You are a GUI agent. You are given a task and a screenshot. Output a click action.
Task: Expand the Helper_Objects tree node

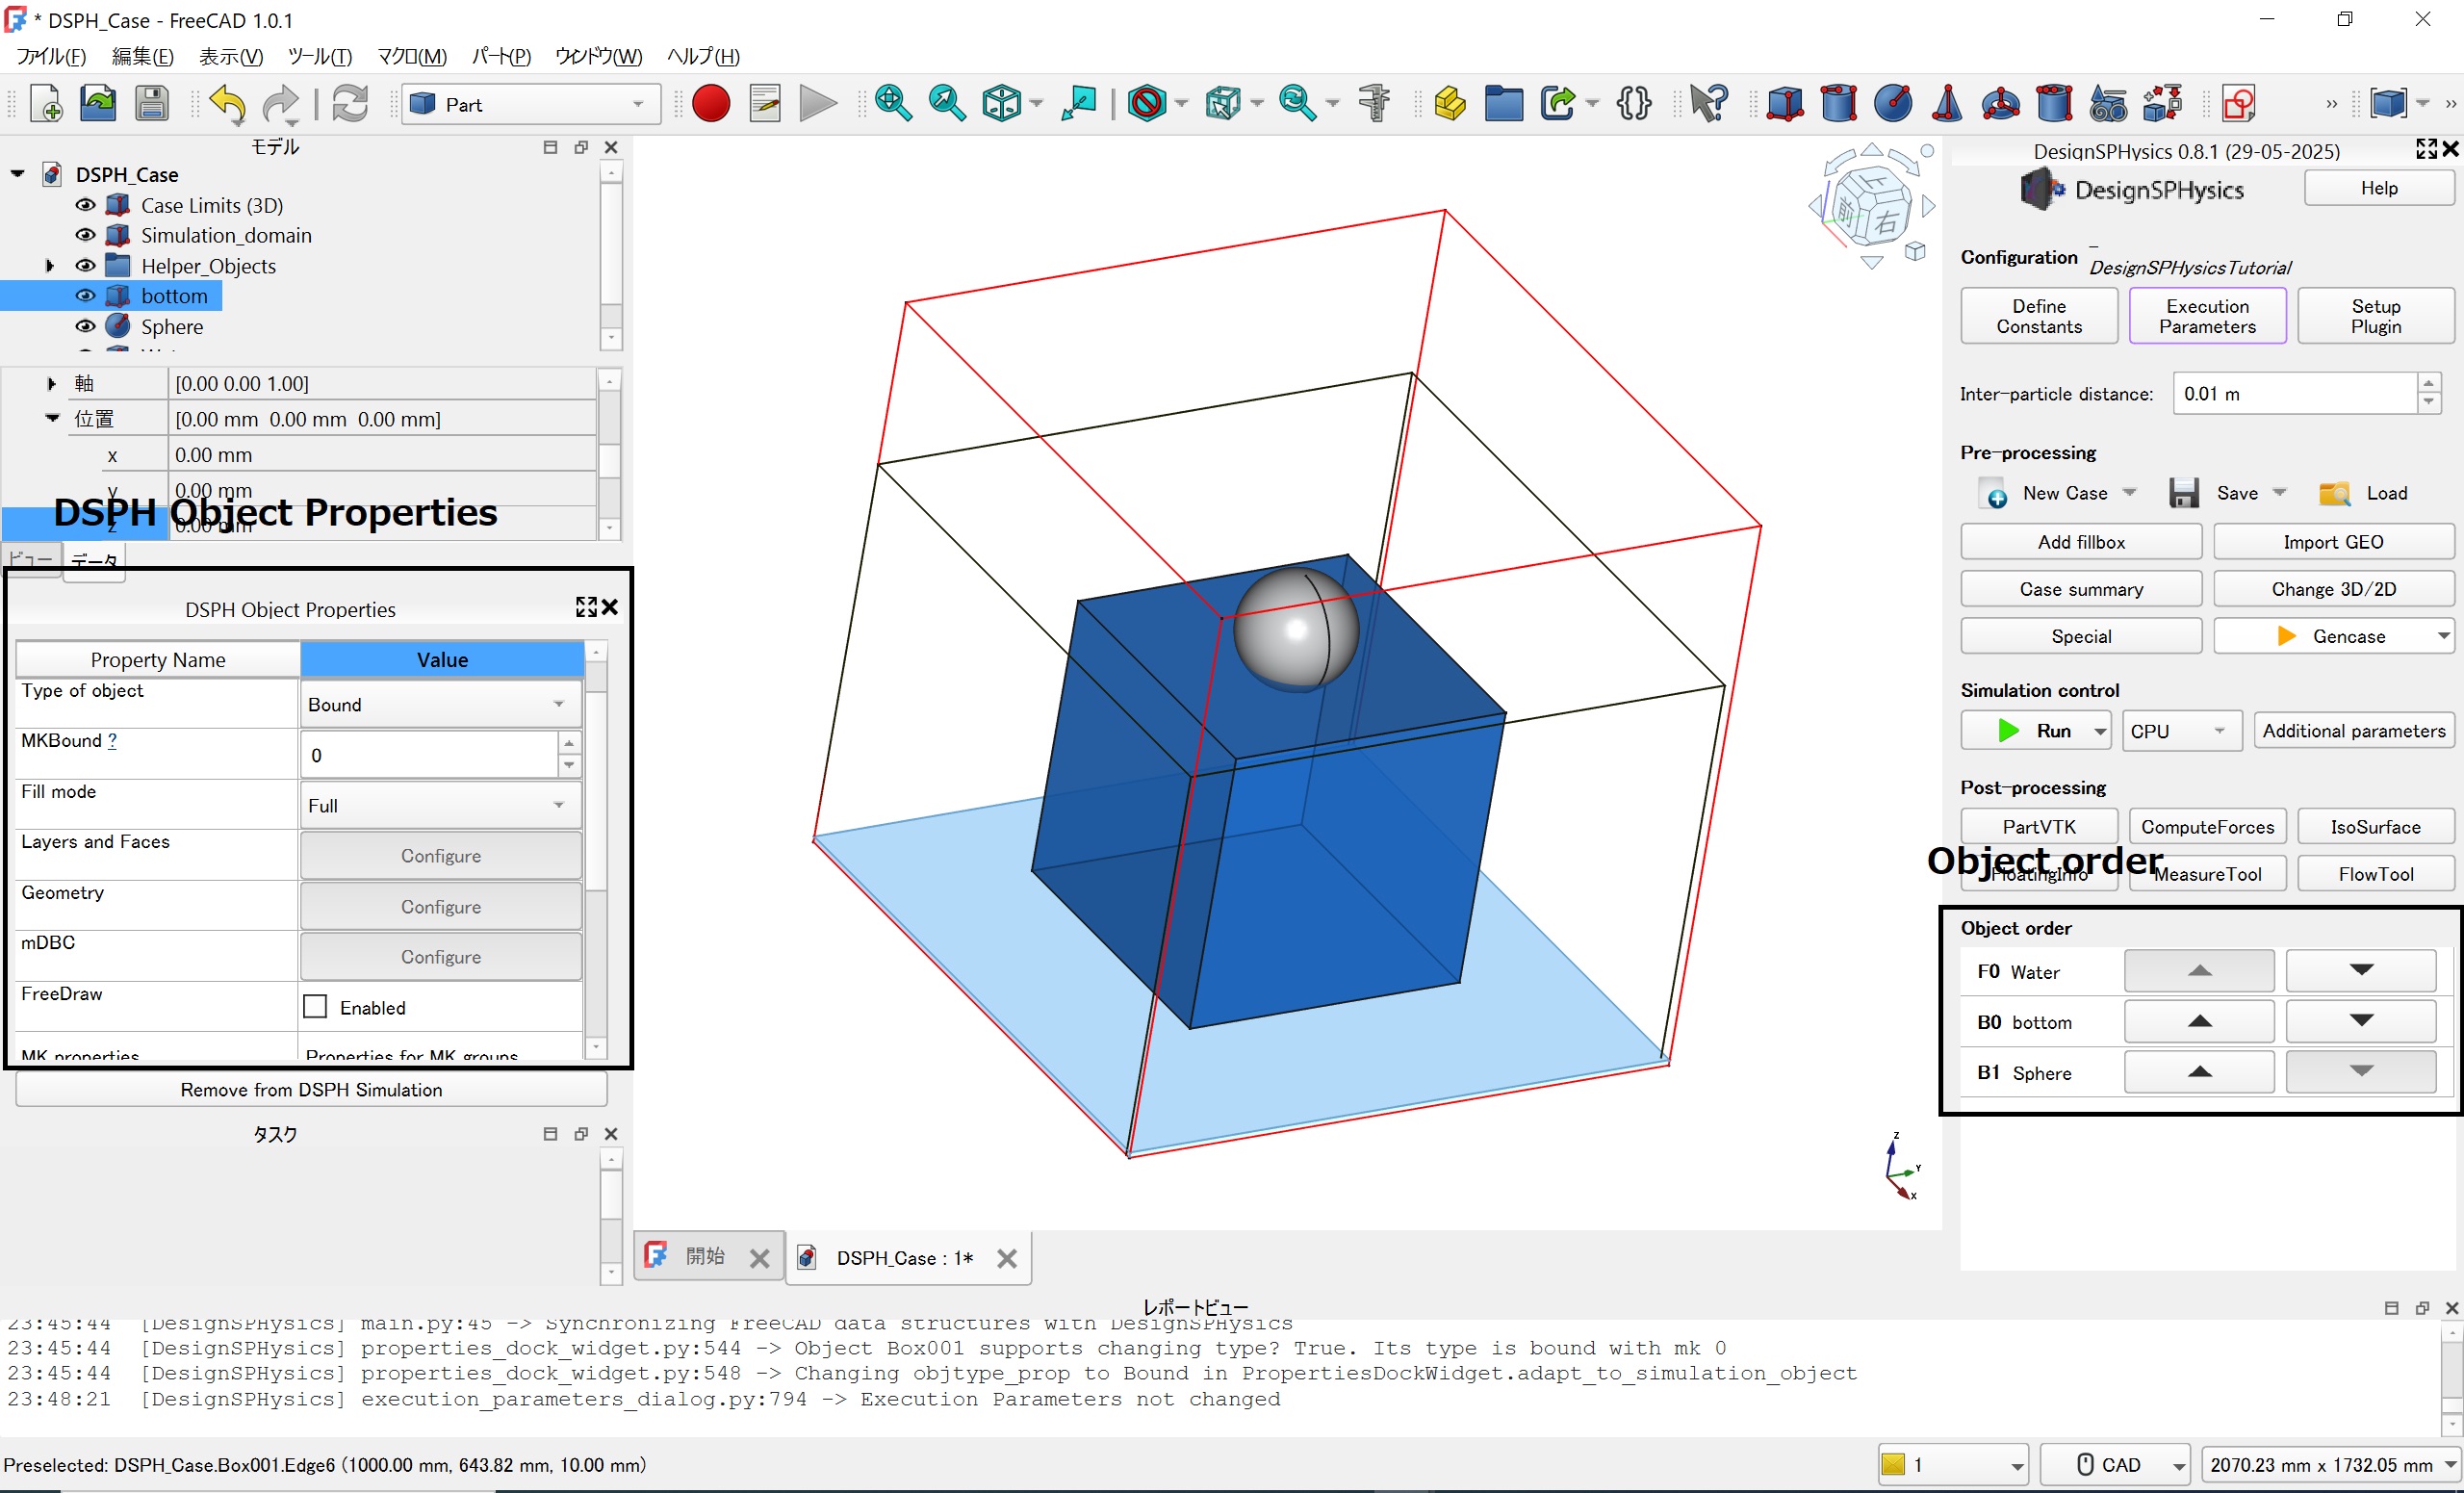[x=50, y=266]
